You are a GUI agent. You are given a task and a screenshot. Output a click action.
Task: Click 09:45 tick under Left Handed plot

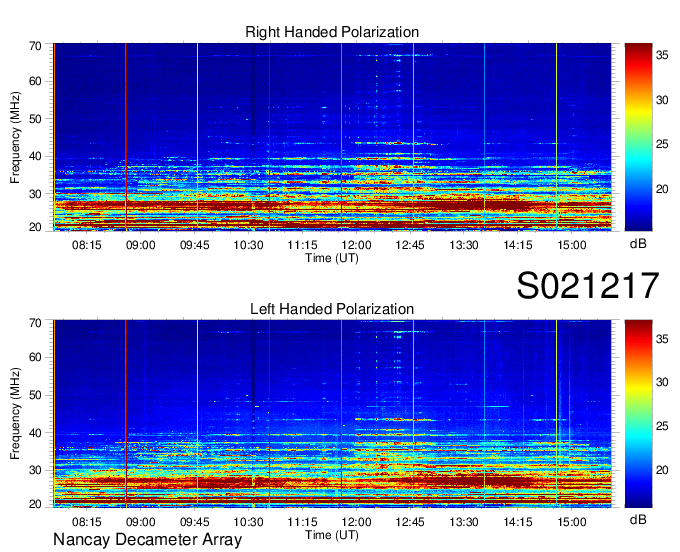194,522
